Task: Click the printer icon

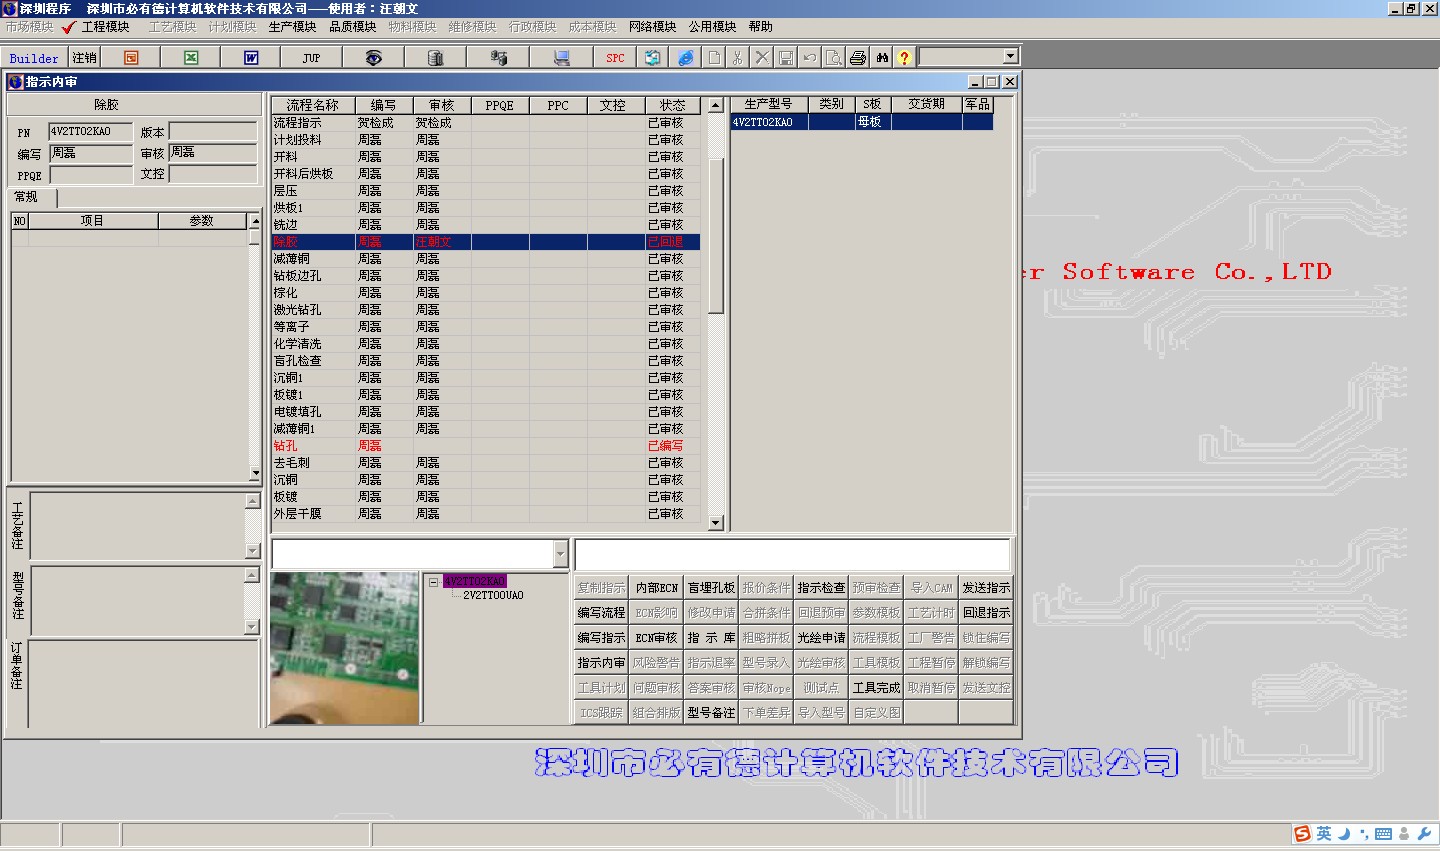Action: [858, 58]
